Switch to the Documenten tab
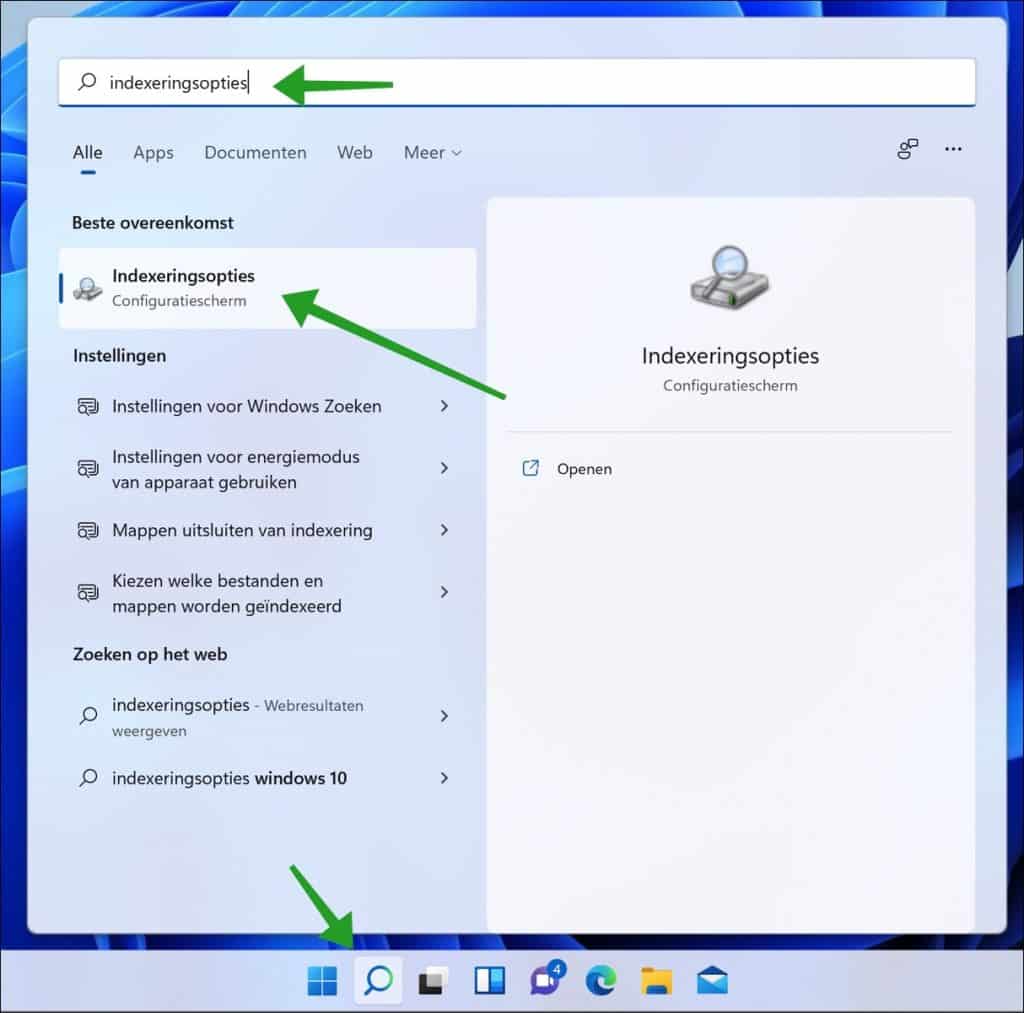 click(255, 152)
